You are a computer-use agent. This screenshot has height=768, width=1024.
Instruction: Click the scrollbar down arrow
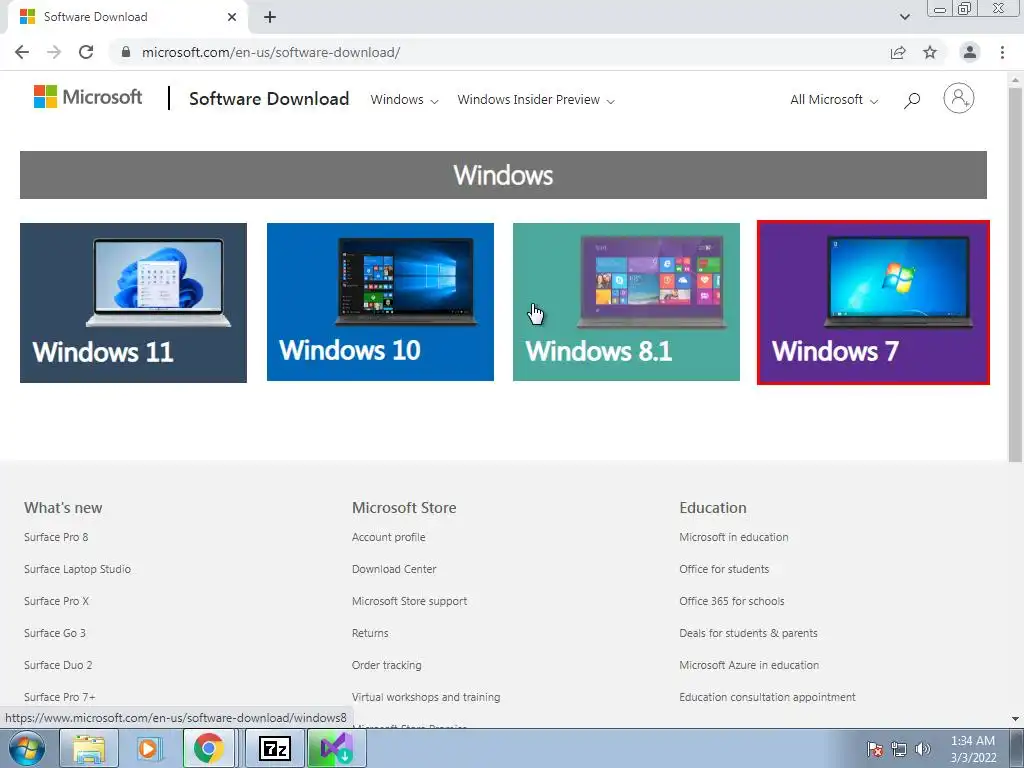(1016, 719)
